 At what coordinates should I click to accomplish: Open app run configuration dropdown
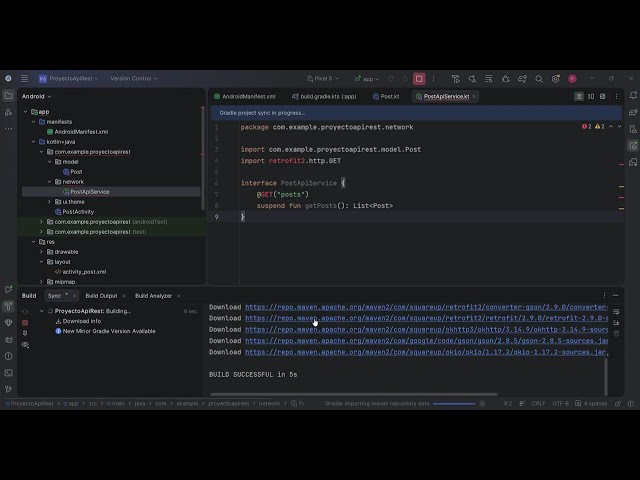coord(367,79)
